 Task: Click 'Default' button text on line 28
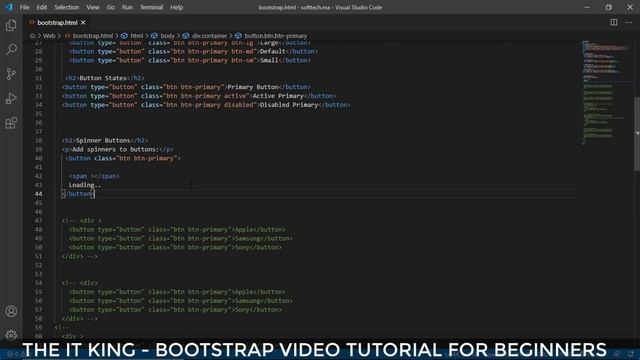tap(273, 51)
